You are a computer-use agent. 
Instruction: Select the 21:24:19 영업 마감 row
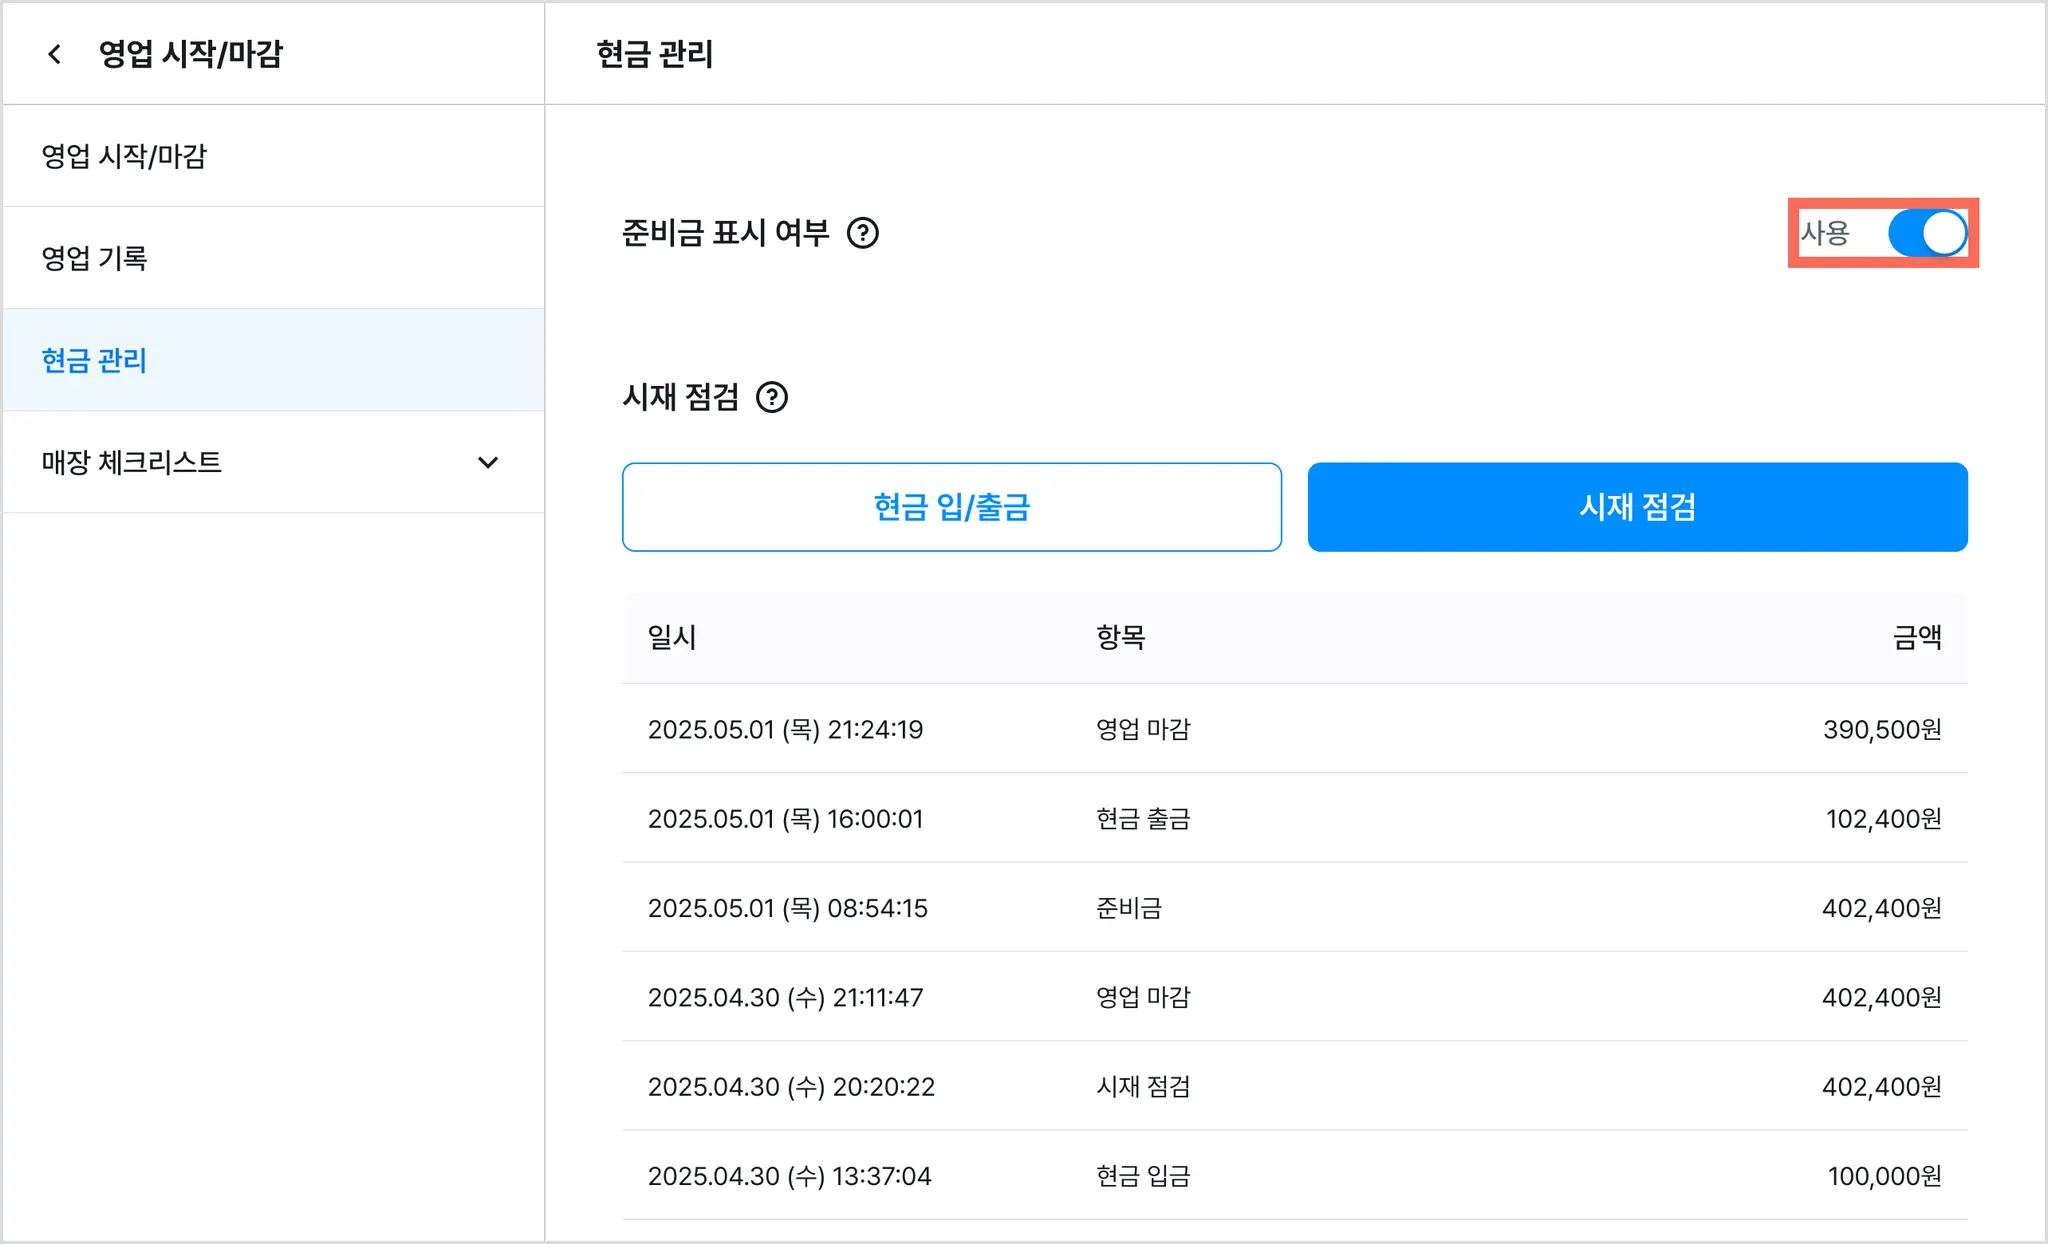pyautogui.click(x=1294, y=729)
